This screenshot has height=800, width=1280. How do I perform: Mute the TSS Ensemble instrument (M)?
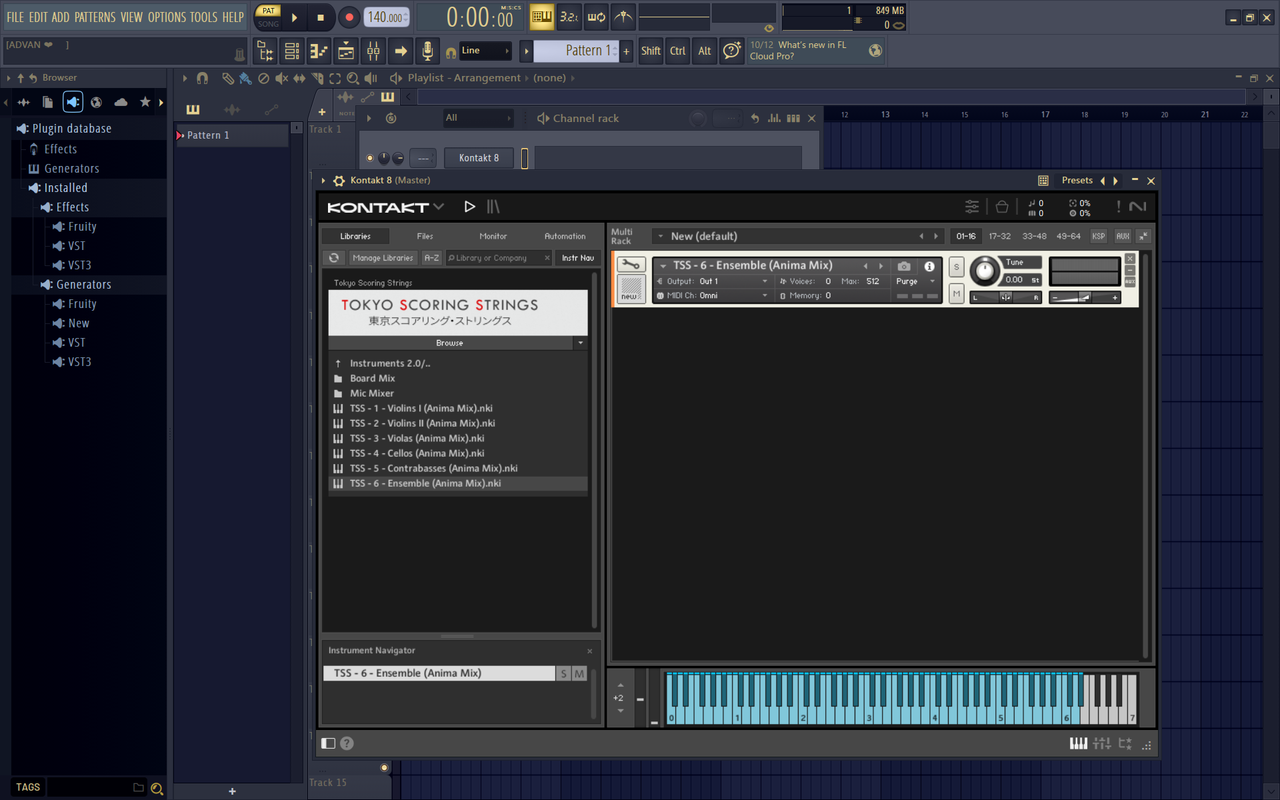pos(956,293)
